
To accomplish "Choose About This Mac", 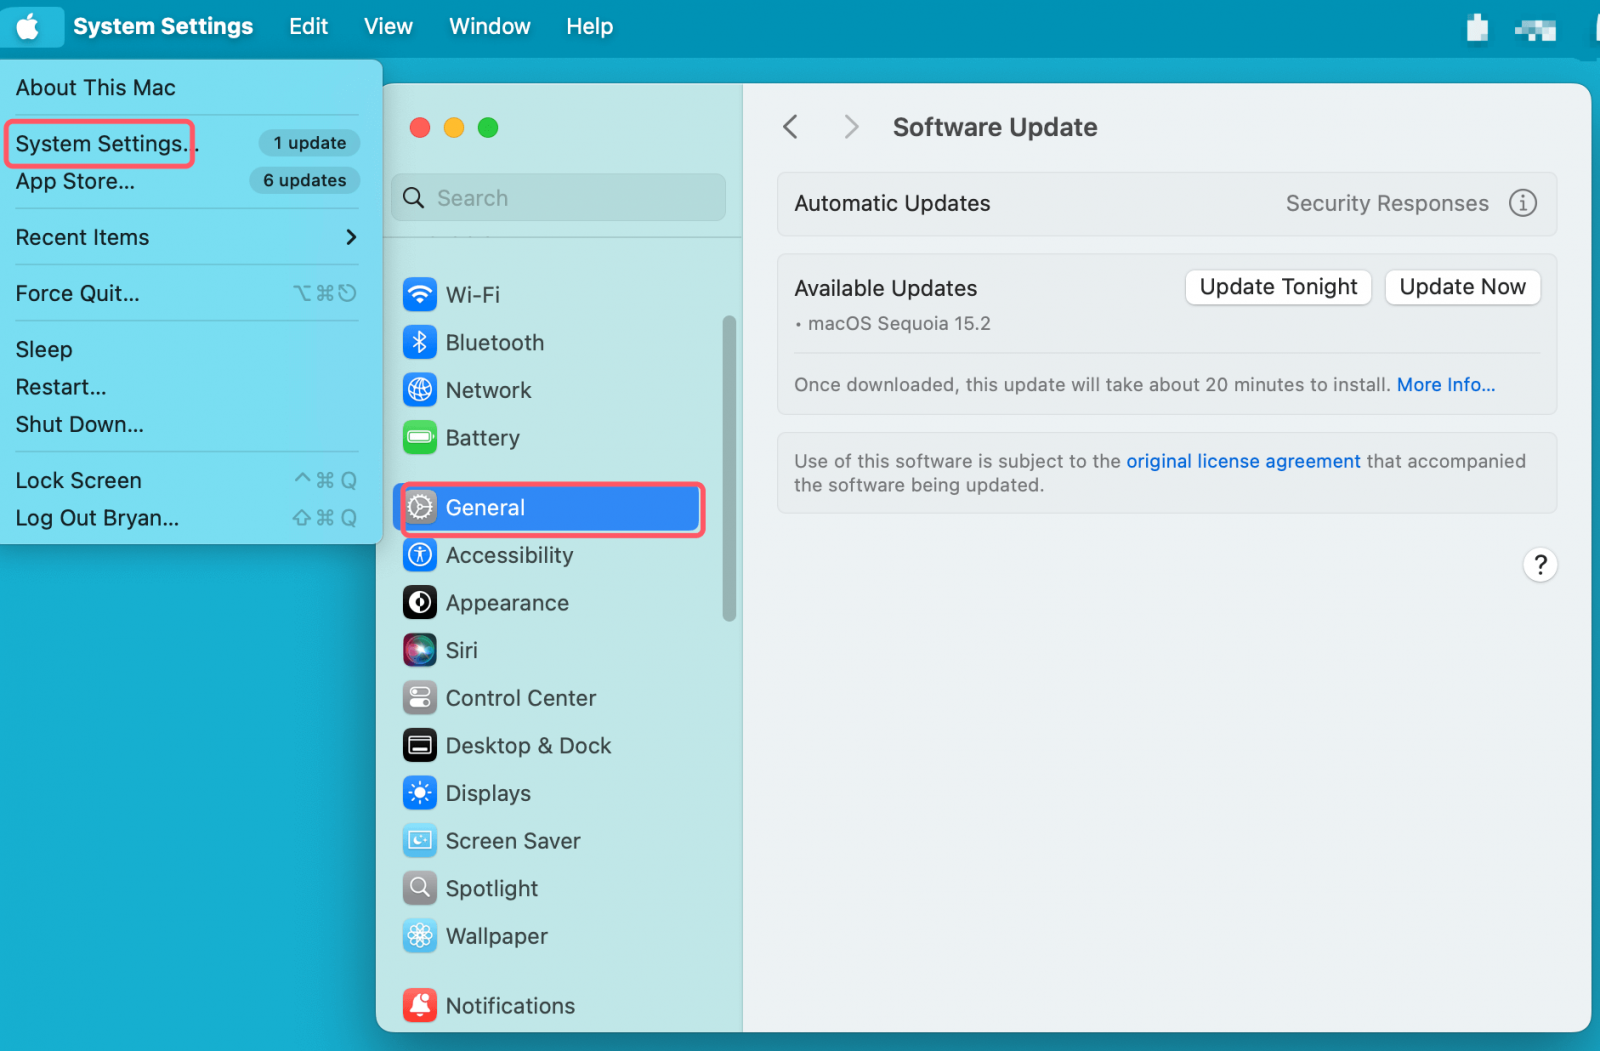I will pyautogui.click(x=96, y=88).
